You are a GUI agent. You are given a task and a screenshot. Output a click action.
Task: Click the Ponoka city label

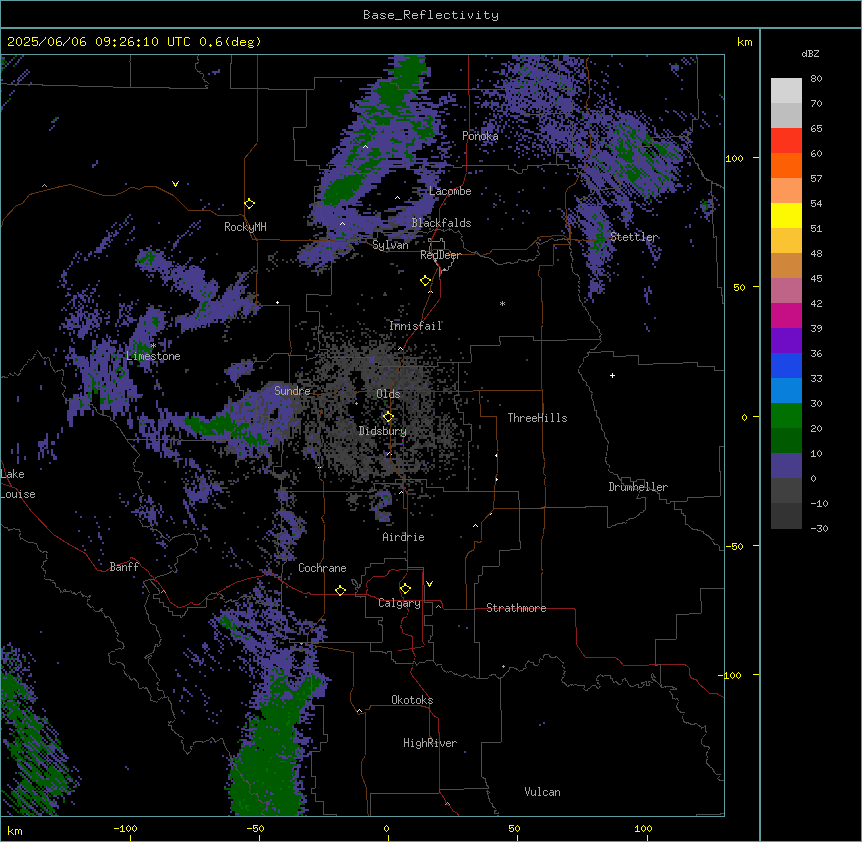480,136
